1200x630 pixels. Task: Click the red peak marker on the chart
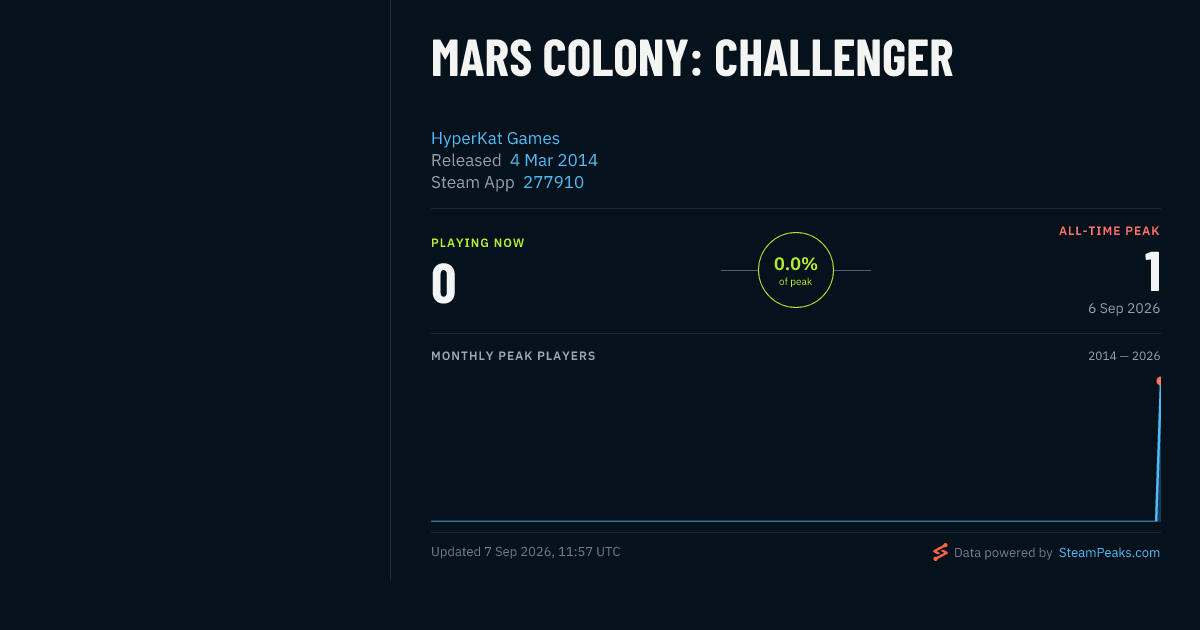1159,381
